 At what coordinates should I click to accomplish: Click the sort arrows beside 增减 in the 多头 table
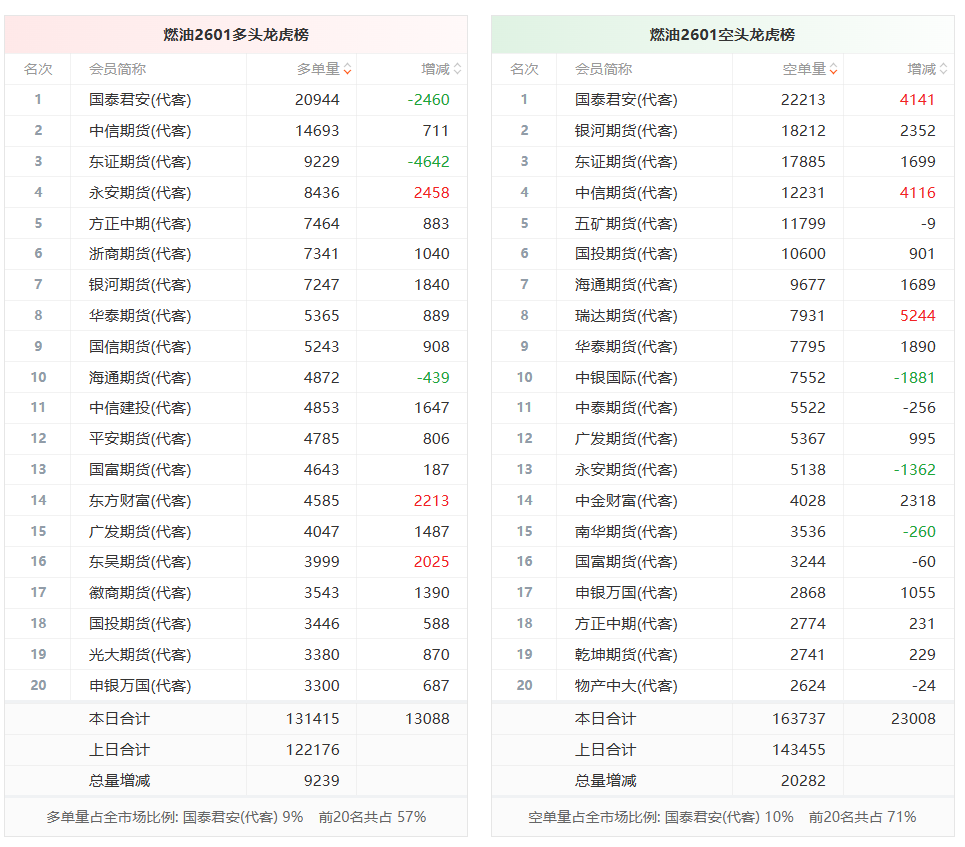point(457,70)
